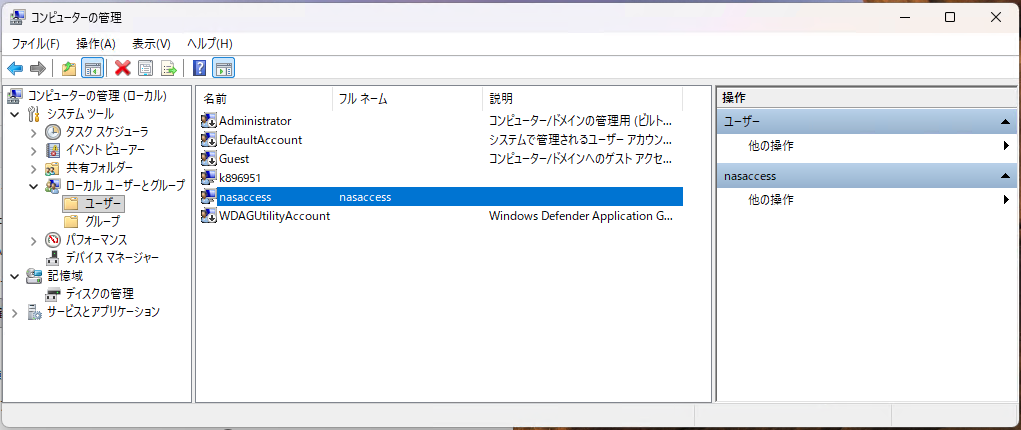Open the 表示(V) menu

[151, 44]
